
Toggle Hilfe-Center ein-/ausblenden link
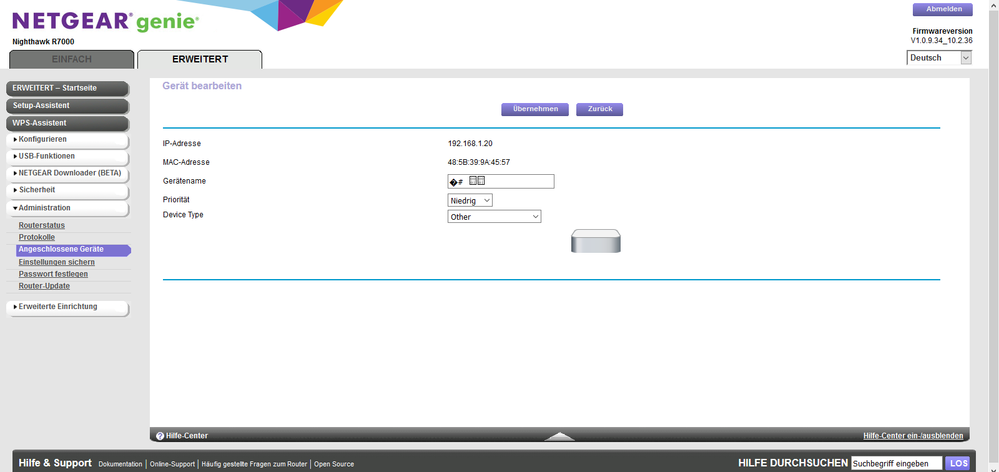coord(913,436)
